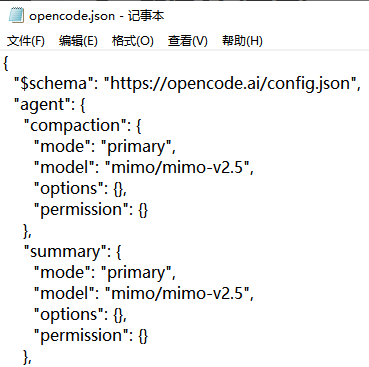Image resolution: width=369 pixels, height=367 pixels.
Task: Click the Notepad file icon in title bar
Action: [16, 16]
